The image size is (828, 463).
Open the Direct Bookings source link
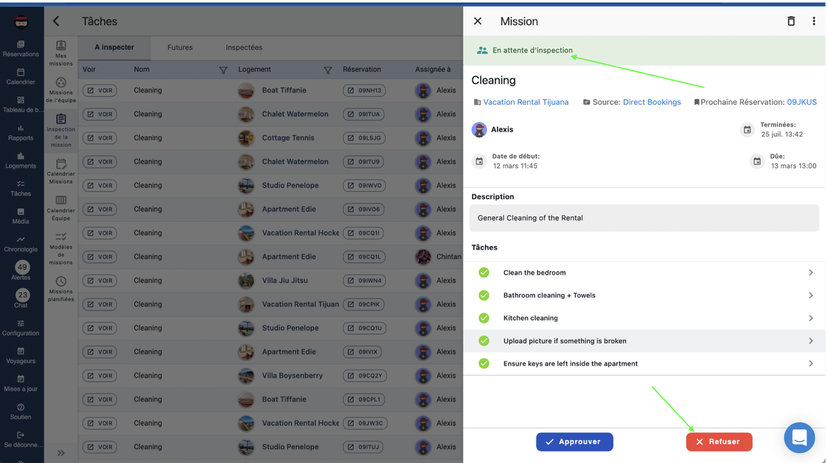tap(652, 102)
